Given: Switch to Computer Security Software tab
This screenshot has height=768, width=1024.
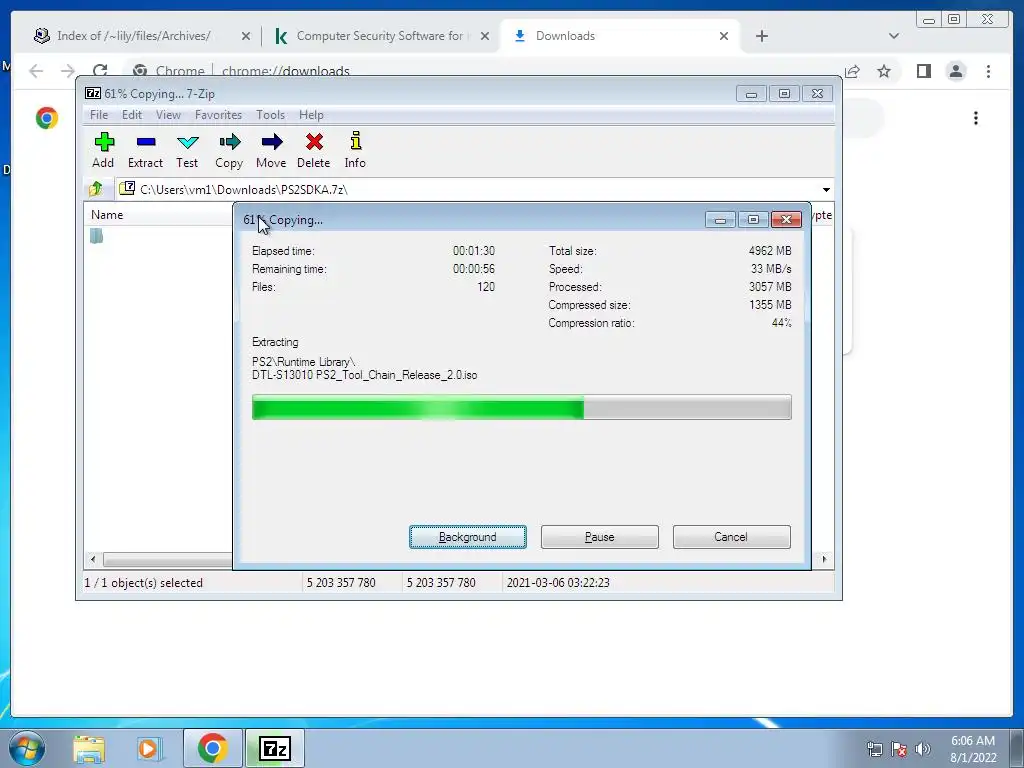Looking at the screenshot, I should [379, 36].
